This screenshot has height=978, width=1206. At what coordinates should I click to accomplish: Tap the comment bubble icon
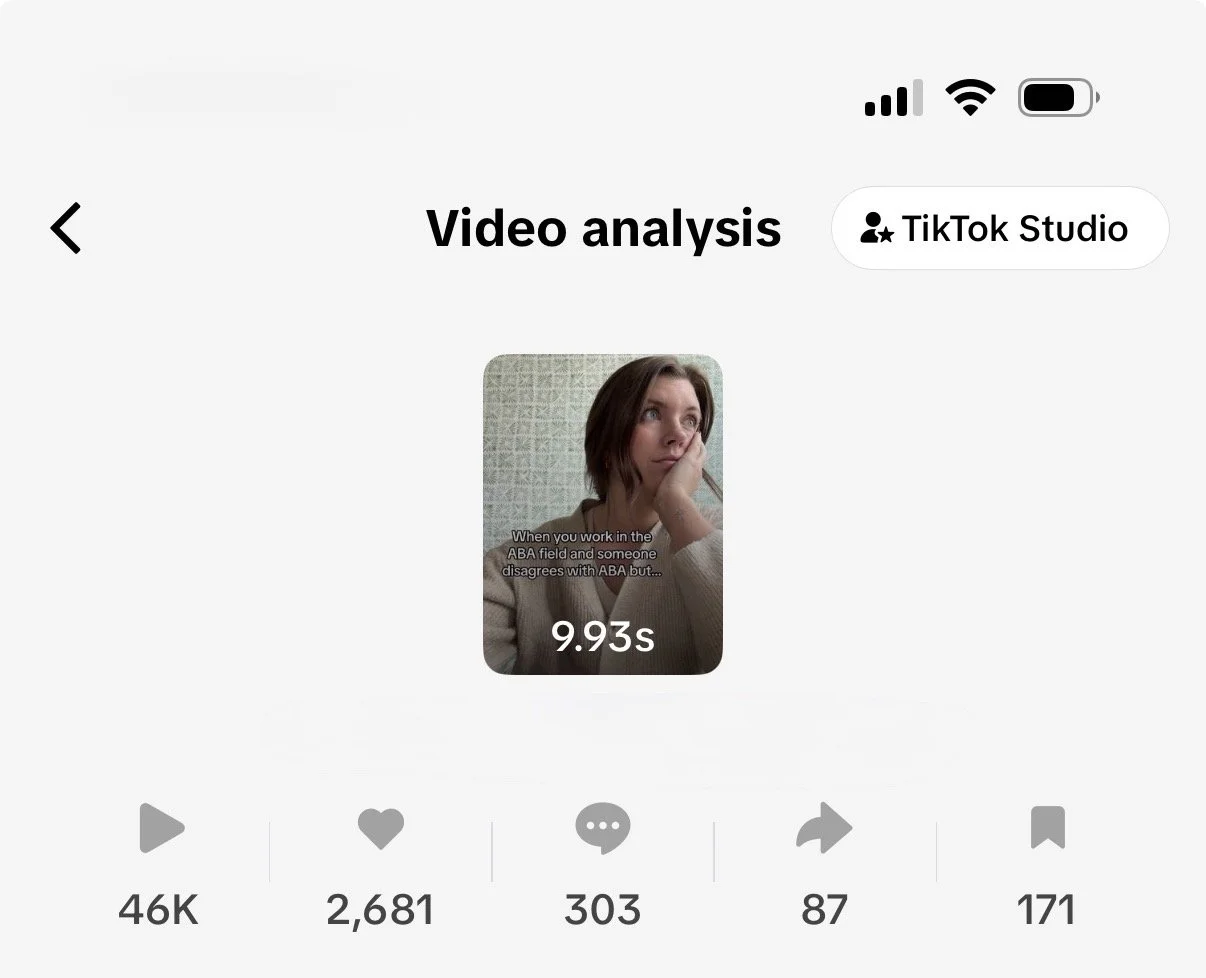point(603,829)
